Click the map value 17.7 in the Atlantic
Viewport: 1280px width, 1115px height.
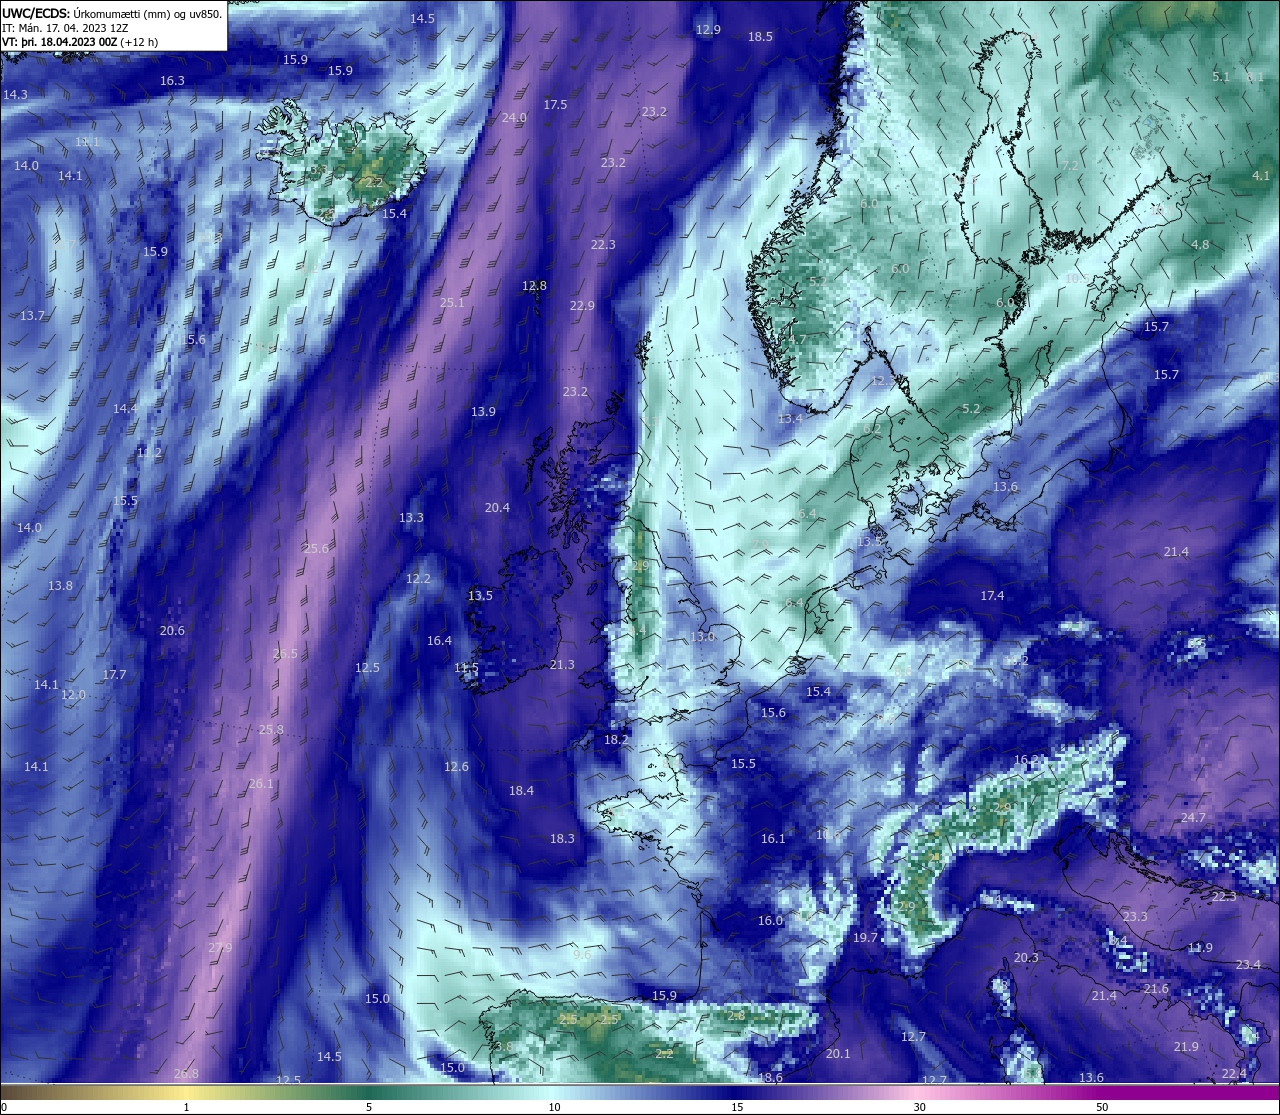[114, 675]
